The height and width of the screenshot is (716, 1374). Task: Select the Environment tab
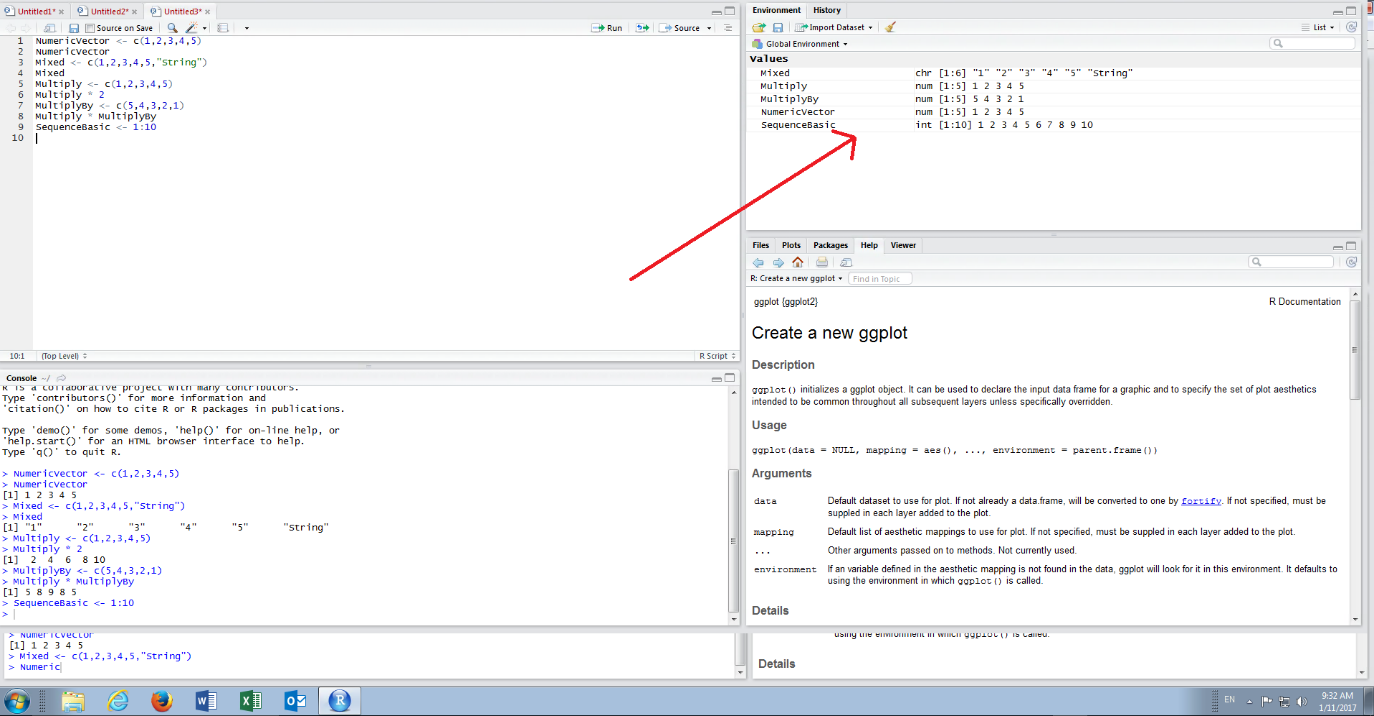(776, 10)
